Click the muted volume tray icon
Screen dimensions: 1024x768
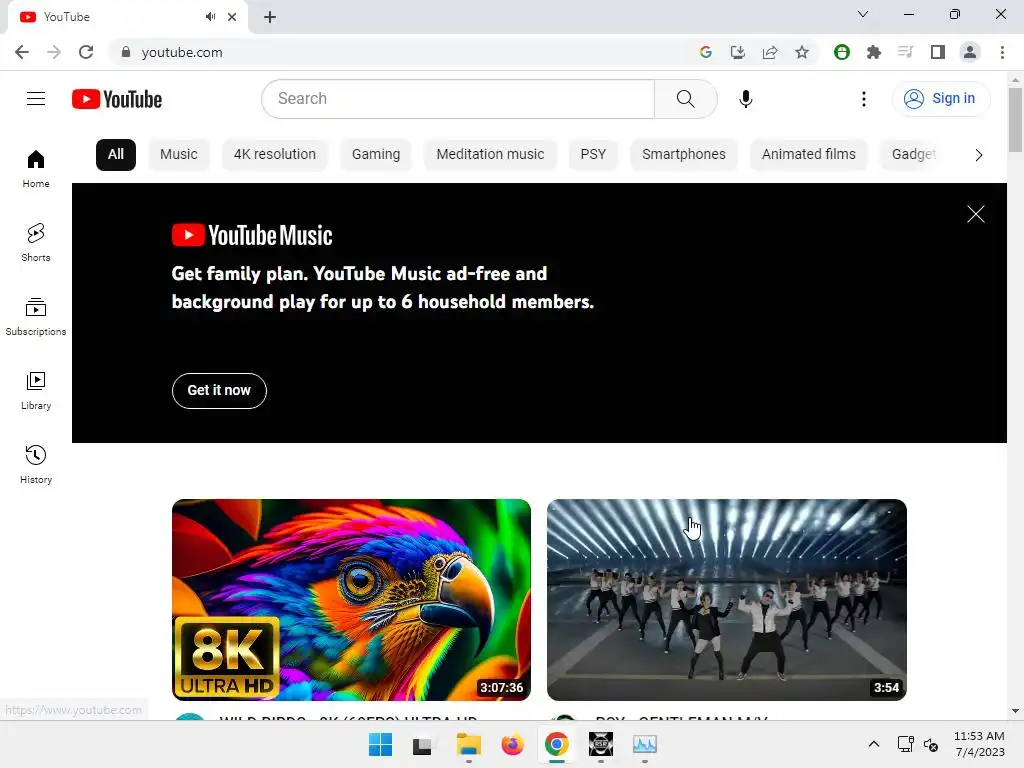click(x=931, y=744)
